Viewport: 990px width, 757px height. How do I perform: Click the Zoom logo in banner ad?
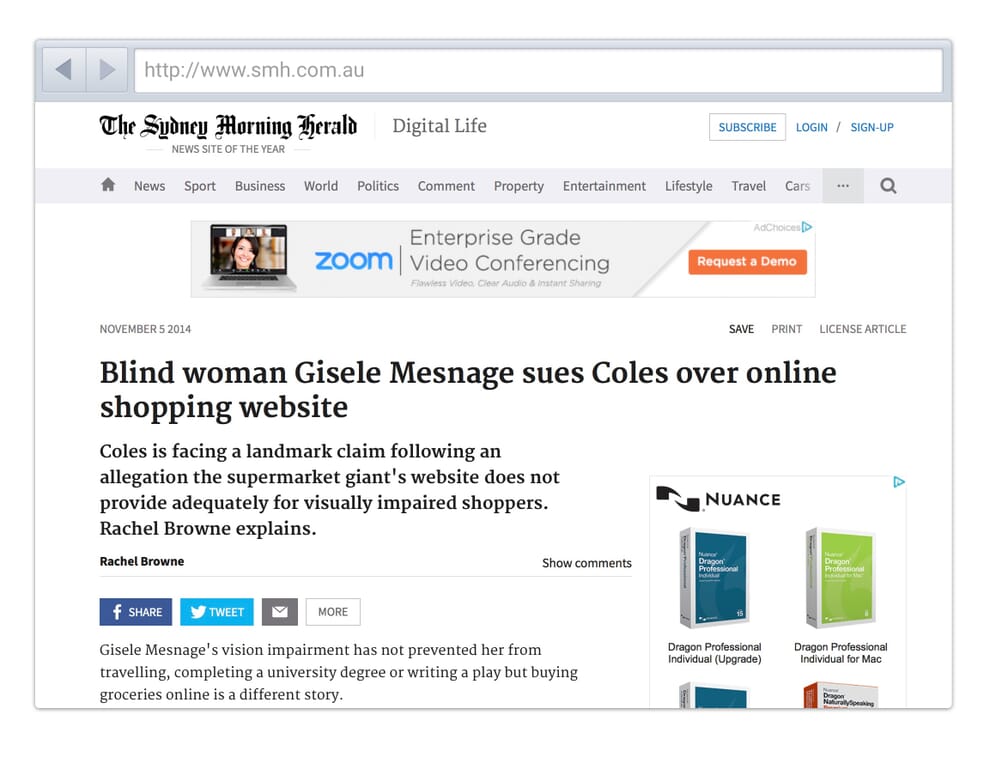(354, 260)
